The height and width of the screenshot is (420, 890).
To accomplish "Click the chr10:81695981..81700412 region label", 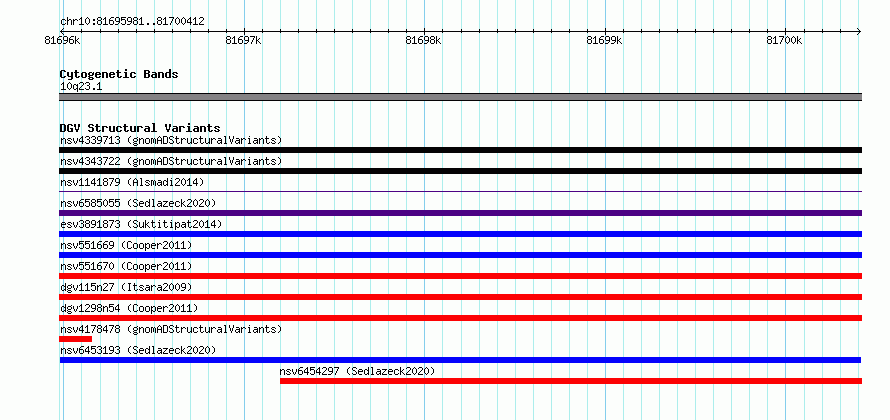I will point(132,22).
